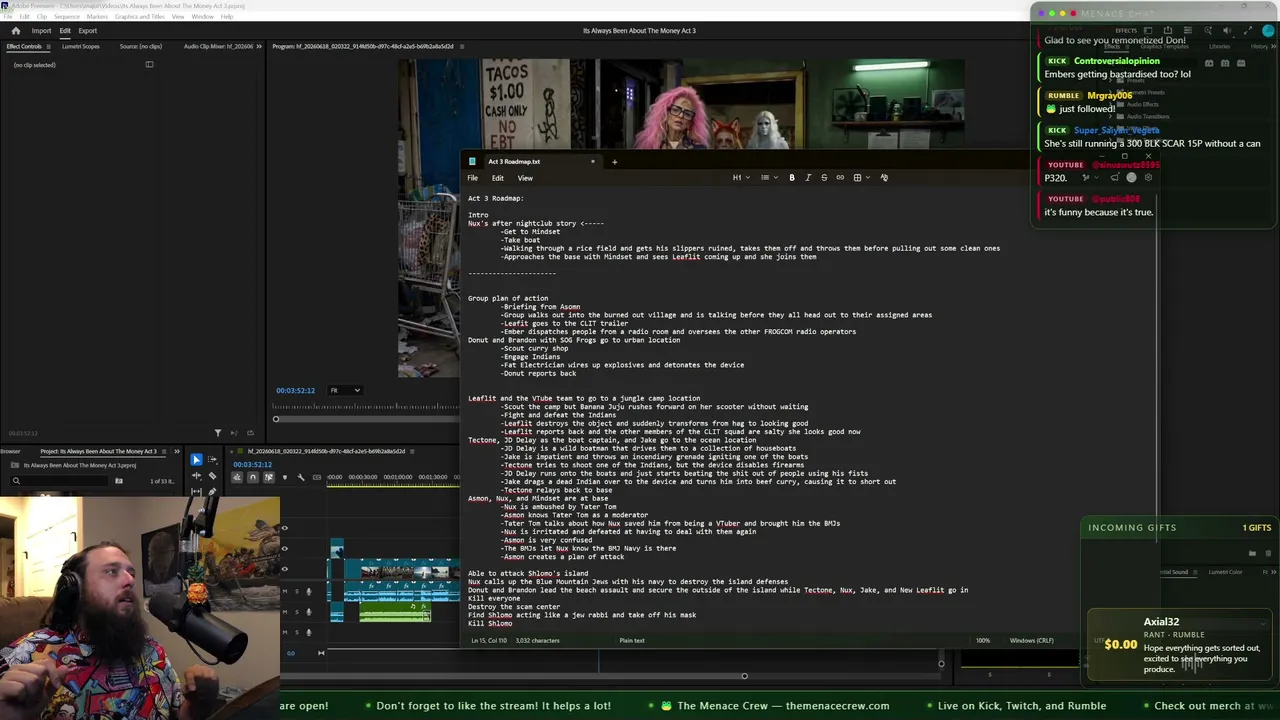1280x720 pixels.
Task: Open the table dropdown in Notepad toolbar
Action: tap(860, 178)
